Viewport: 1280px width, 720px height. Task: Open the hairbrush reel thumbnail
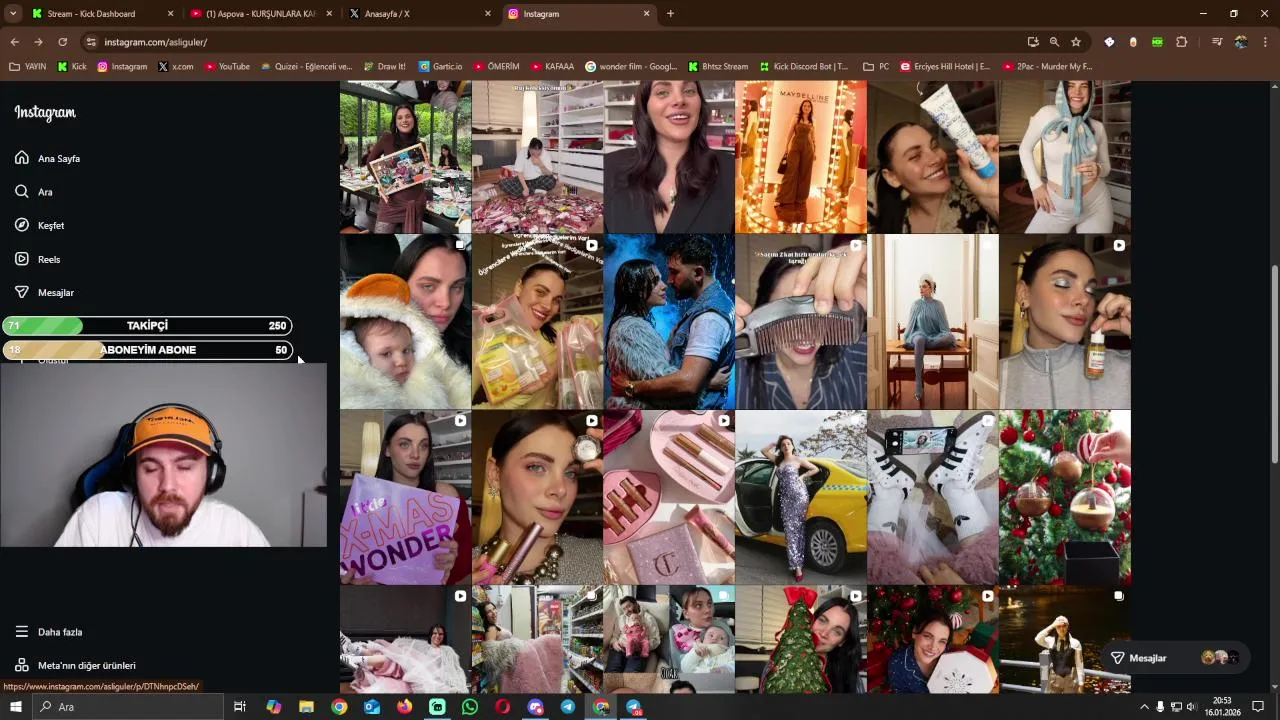[801, 321]
